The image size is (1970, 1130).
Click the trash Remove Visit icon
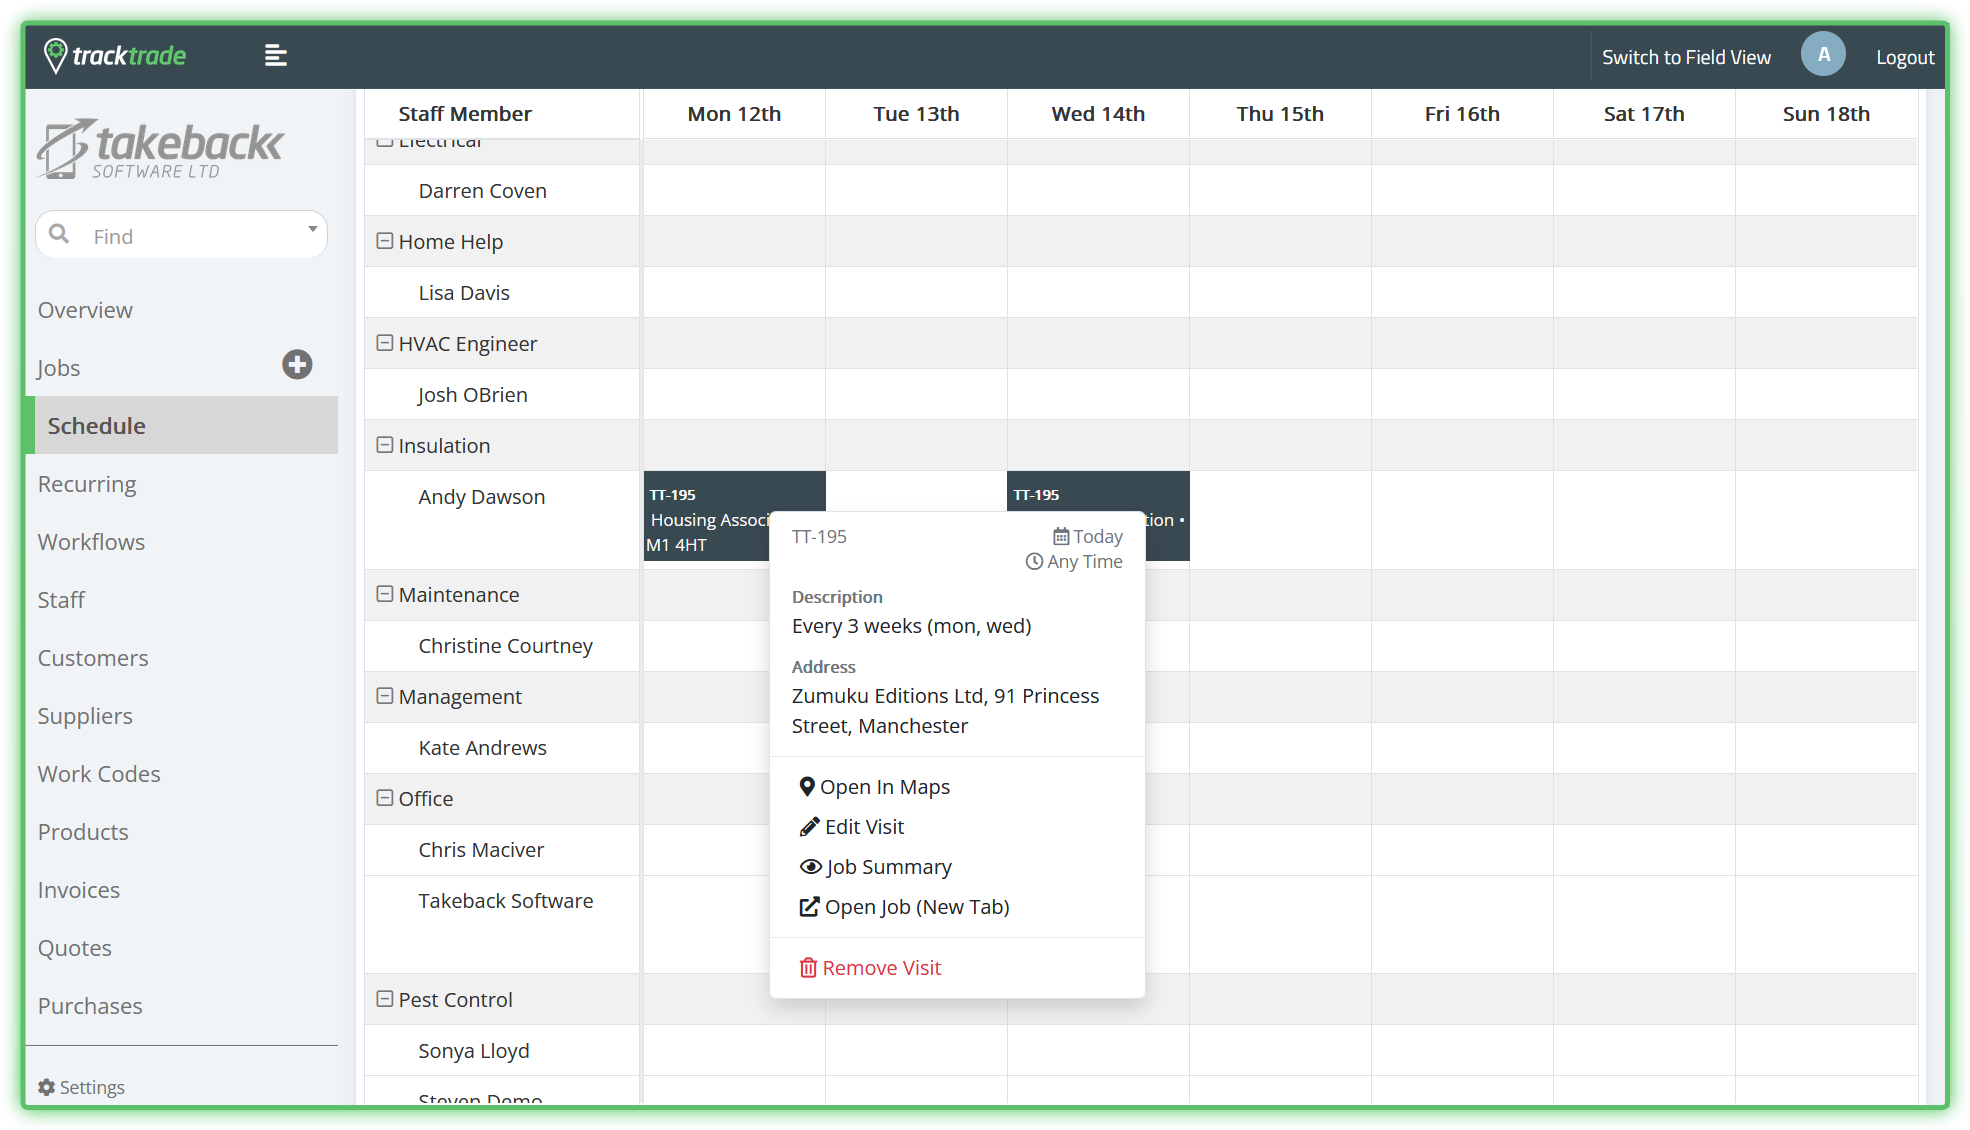tap(808, 968)
